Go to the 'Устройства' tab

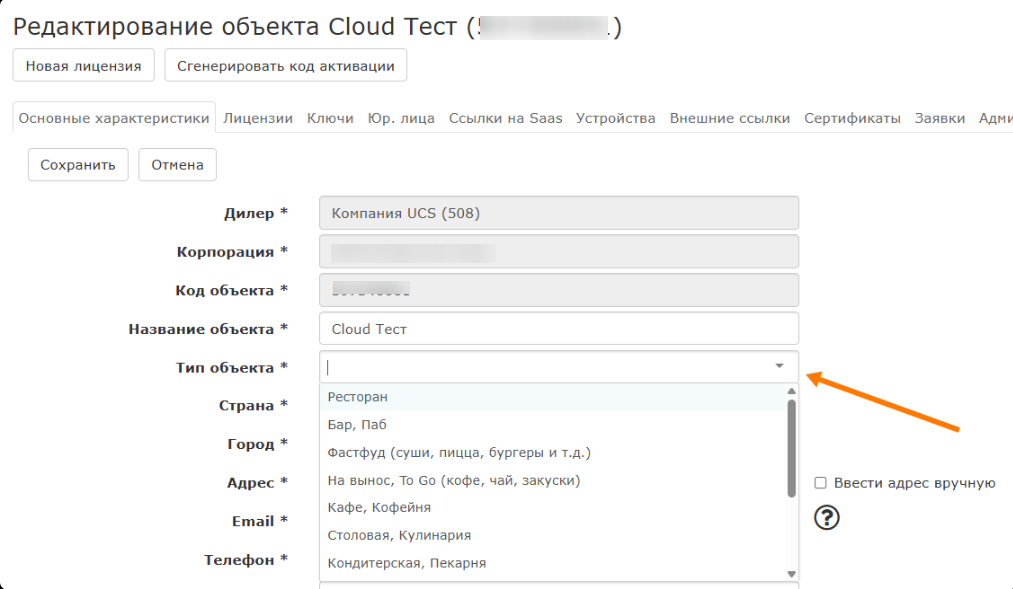tap(615, 118)
